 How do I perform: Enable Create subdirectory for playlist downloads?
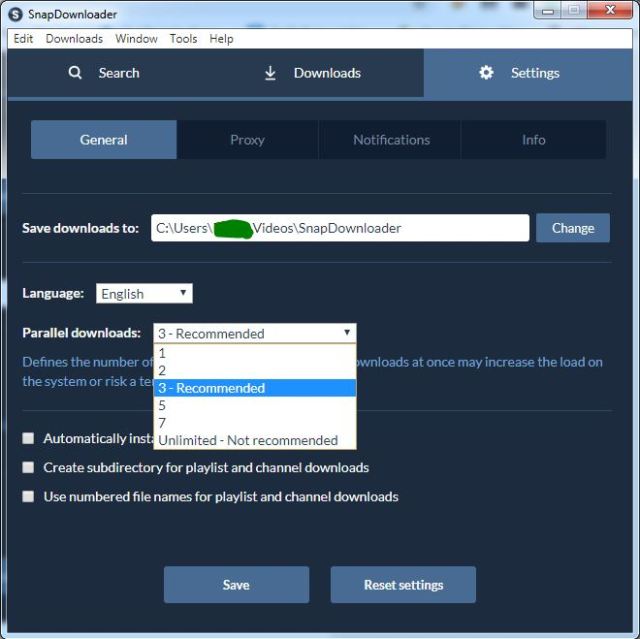pyautogui.click(x=28, y=467)
